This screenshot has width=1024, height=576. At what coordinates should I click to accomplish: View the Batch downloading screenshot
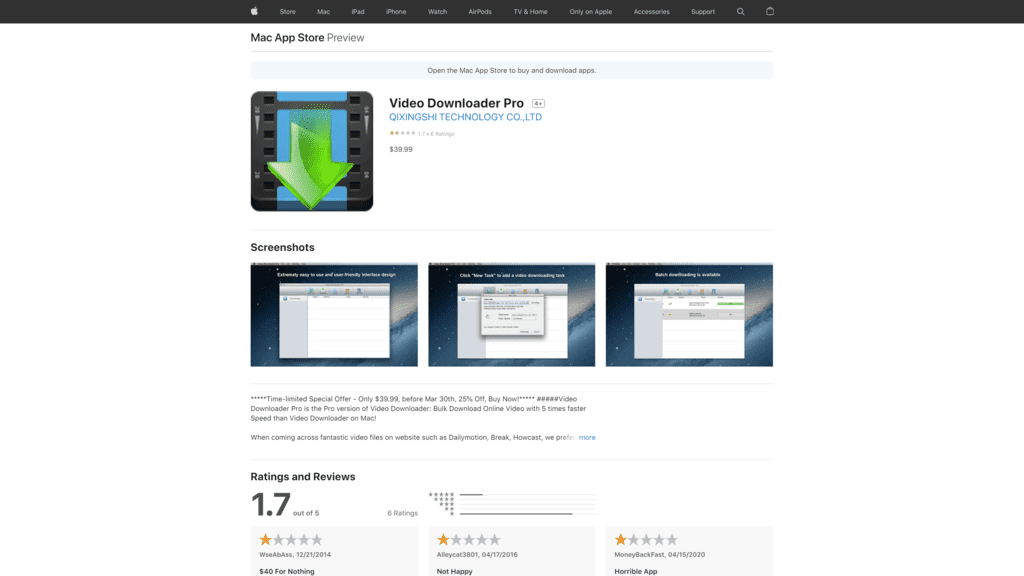[x=689, y=315]
